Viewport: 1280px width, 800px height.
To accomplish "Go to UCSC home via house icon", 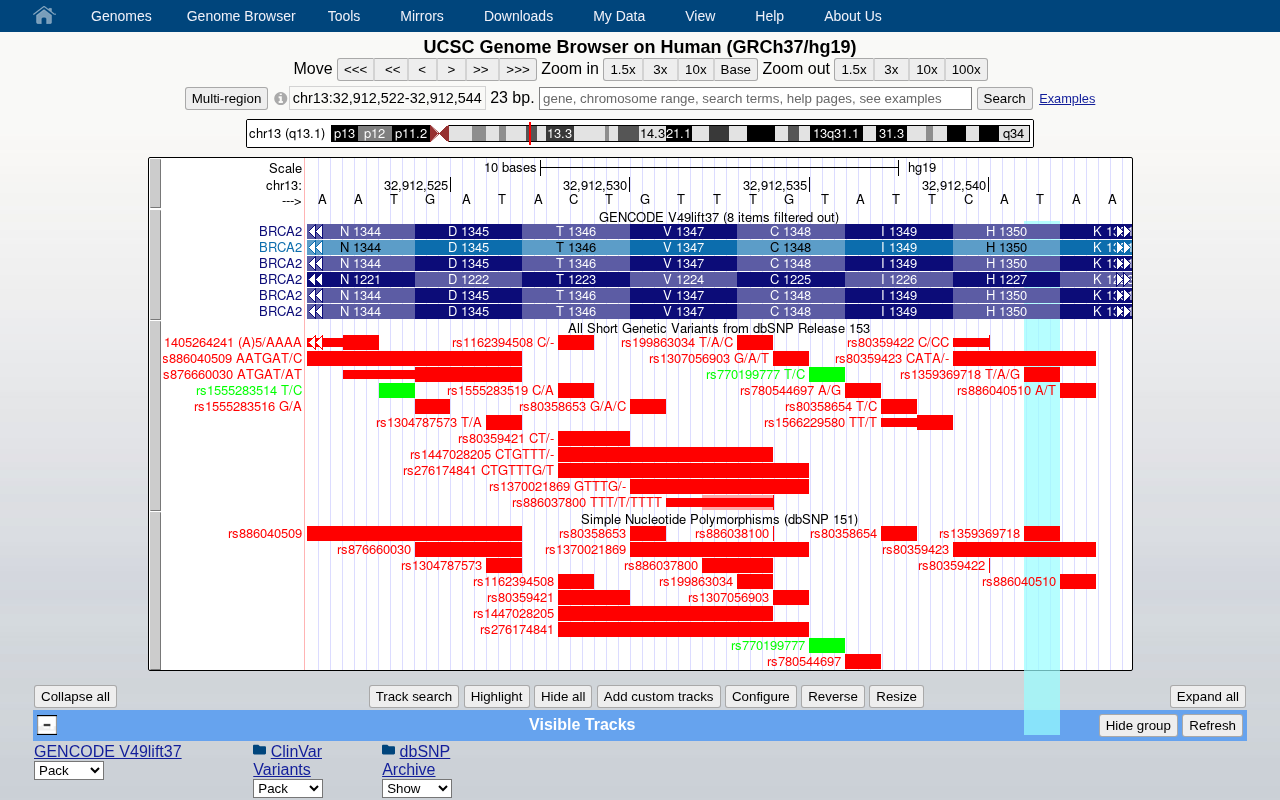I will point(43,15).
